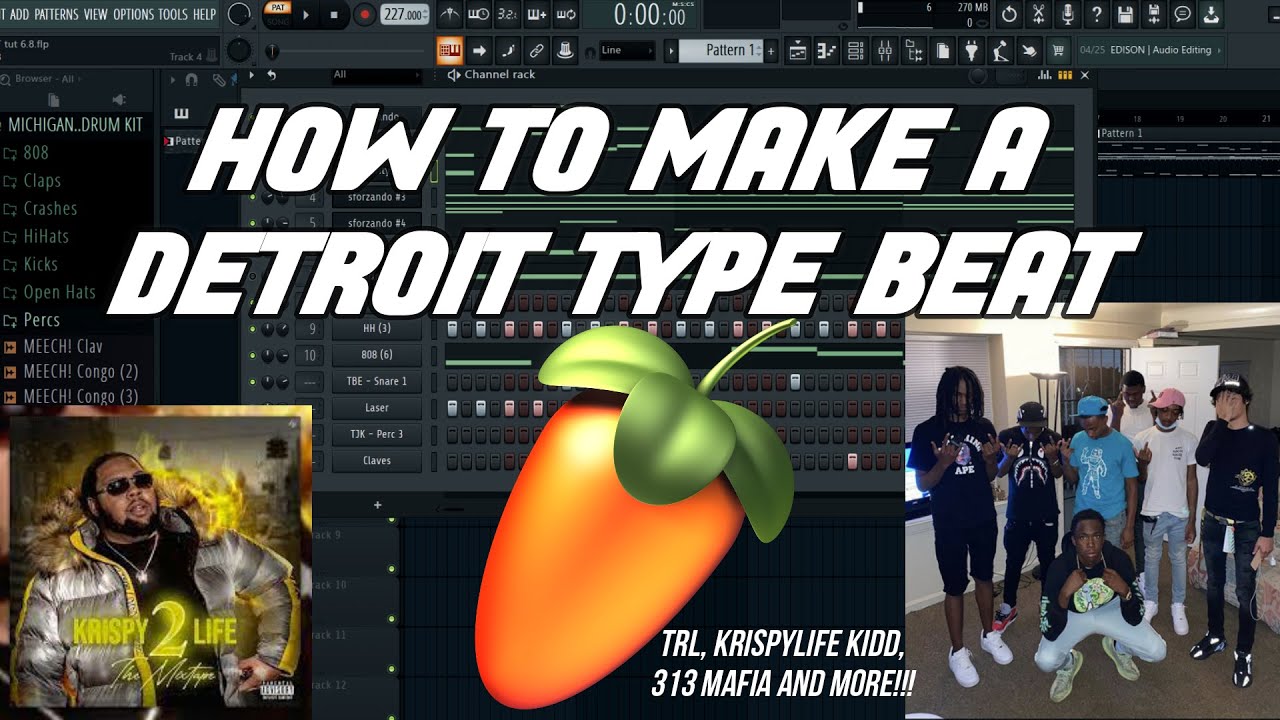The height and width of the screenshot is (720, 1280).
Task: Open the Plugin picker plug icon
Action: click(972, 50)
